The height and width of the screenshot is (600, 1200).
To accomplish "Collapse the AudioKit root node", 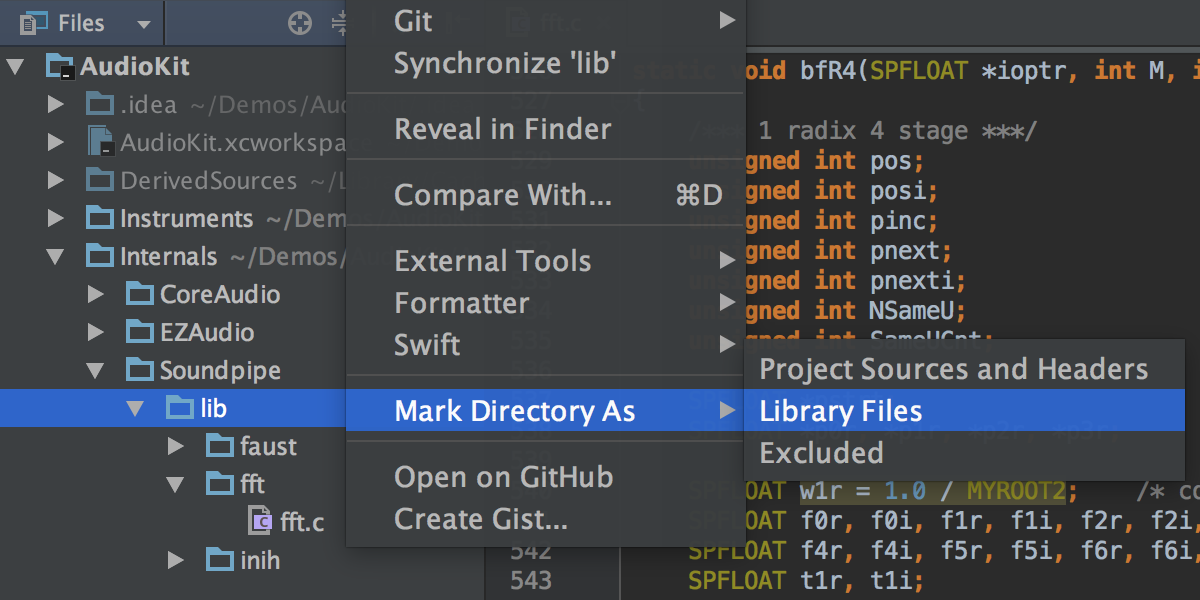I will tap(15, 68).
